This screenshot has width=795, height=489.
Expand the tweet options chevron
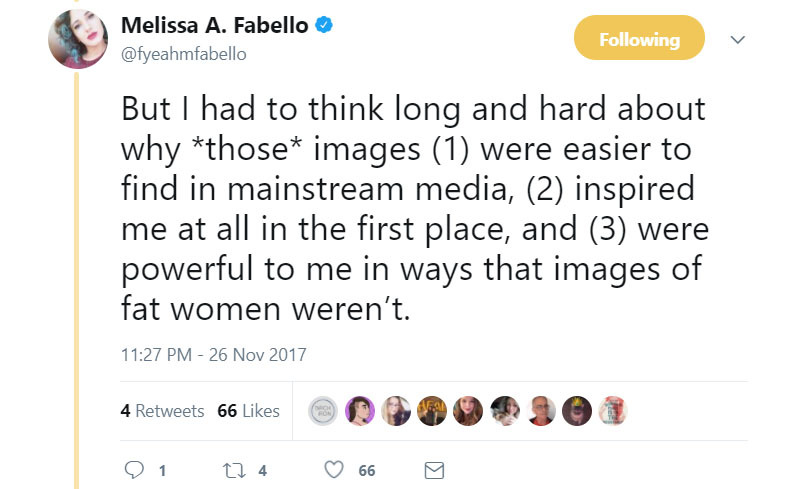coord(738,40)
